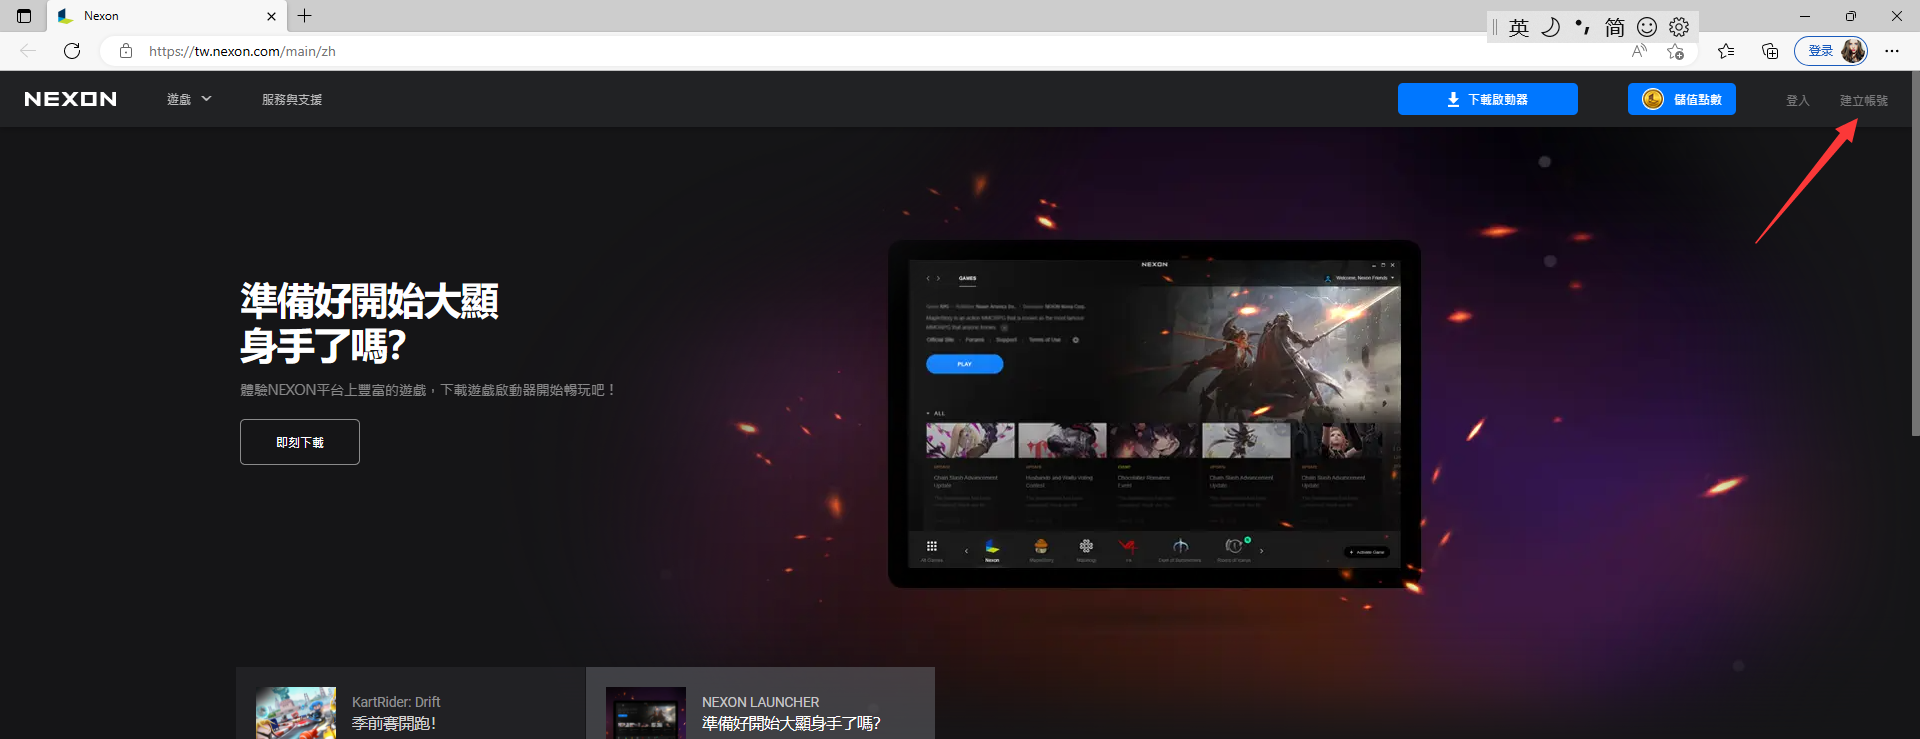
Task: Click the browser profile 登录 button
Action: point(1831,51)
